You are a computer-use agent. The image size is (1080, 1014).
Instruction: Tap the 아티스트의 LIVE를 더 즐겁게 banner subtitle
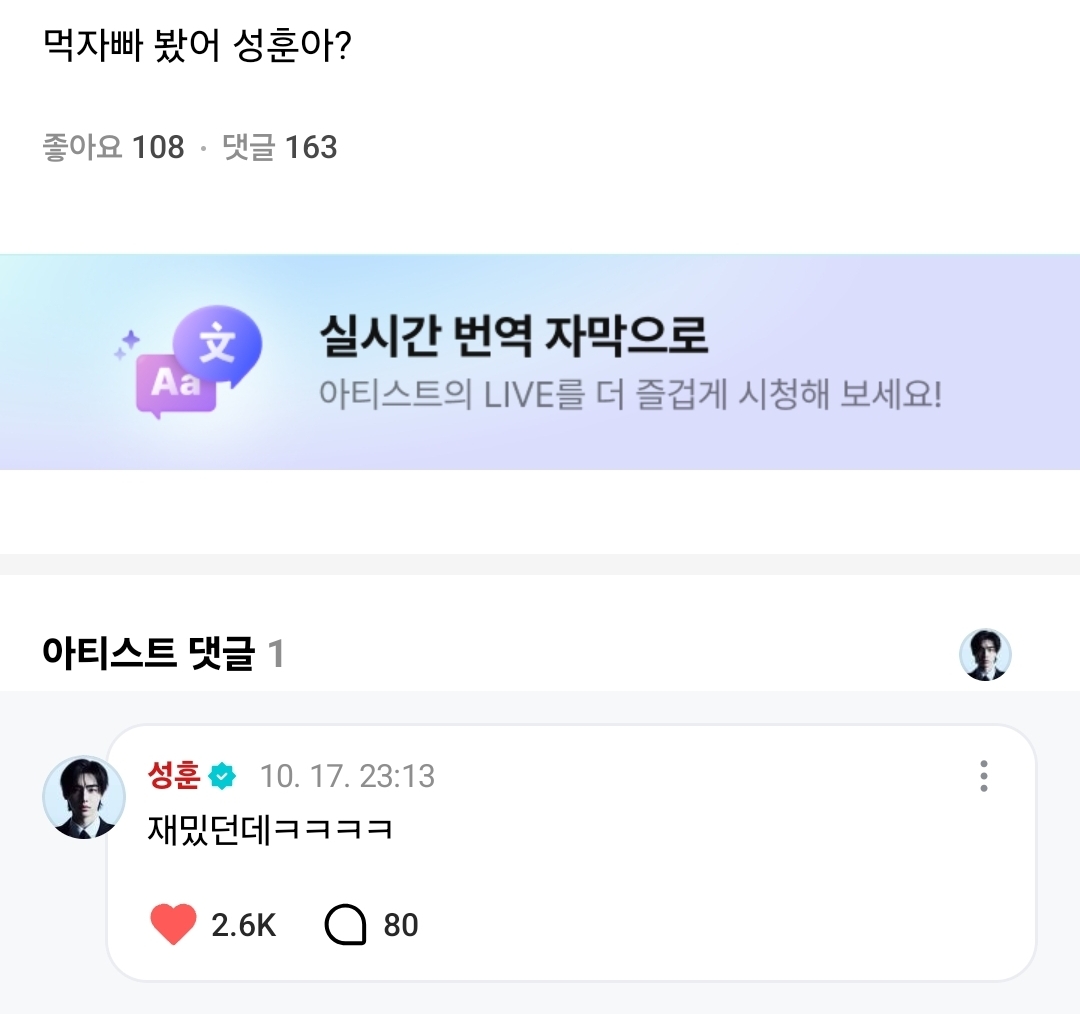tap(630, 393)
